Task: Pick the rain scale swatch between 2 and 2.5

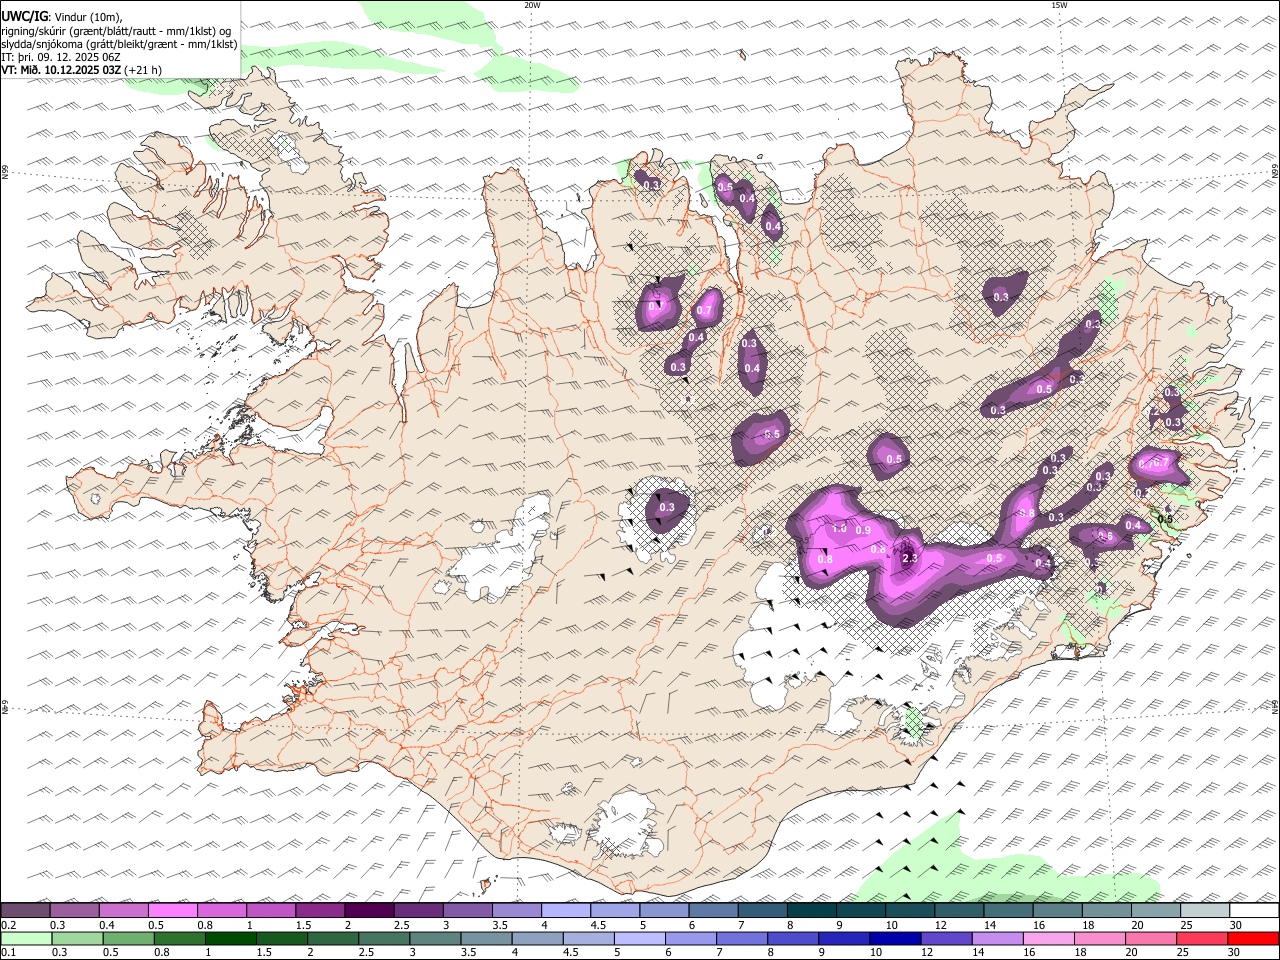Action: point(332,938)
